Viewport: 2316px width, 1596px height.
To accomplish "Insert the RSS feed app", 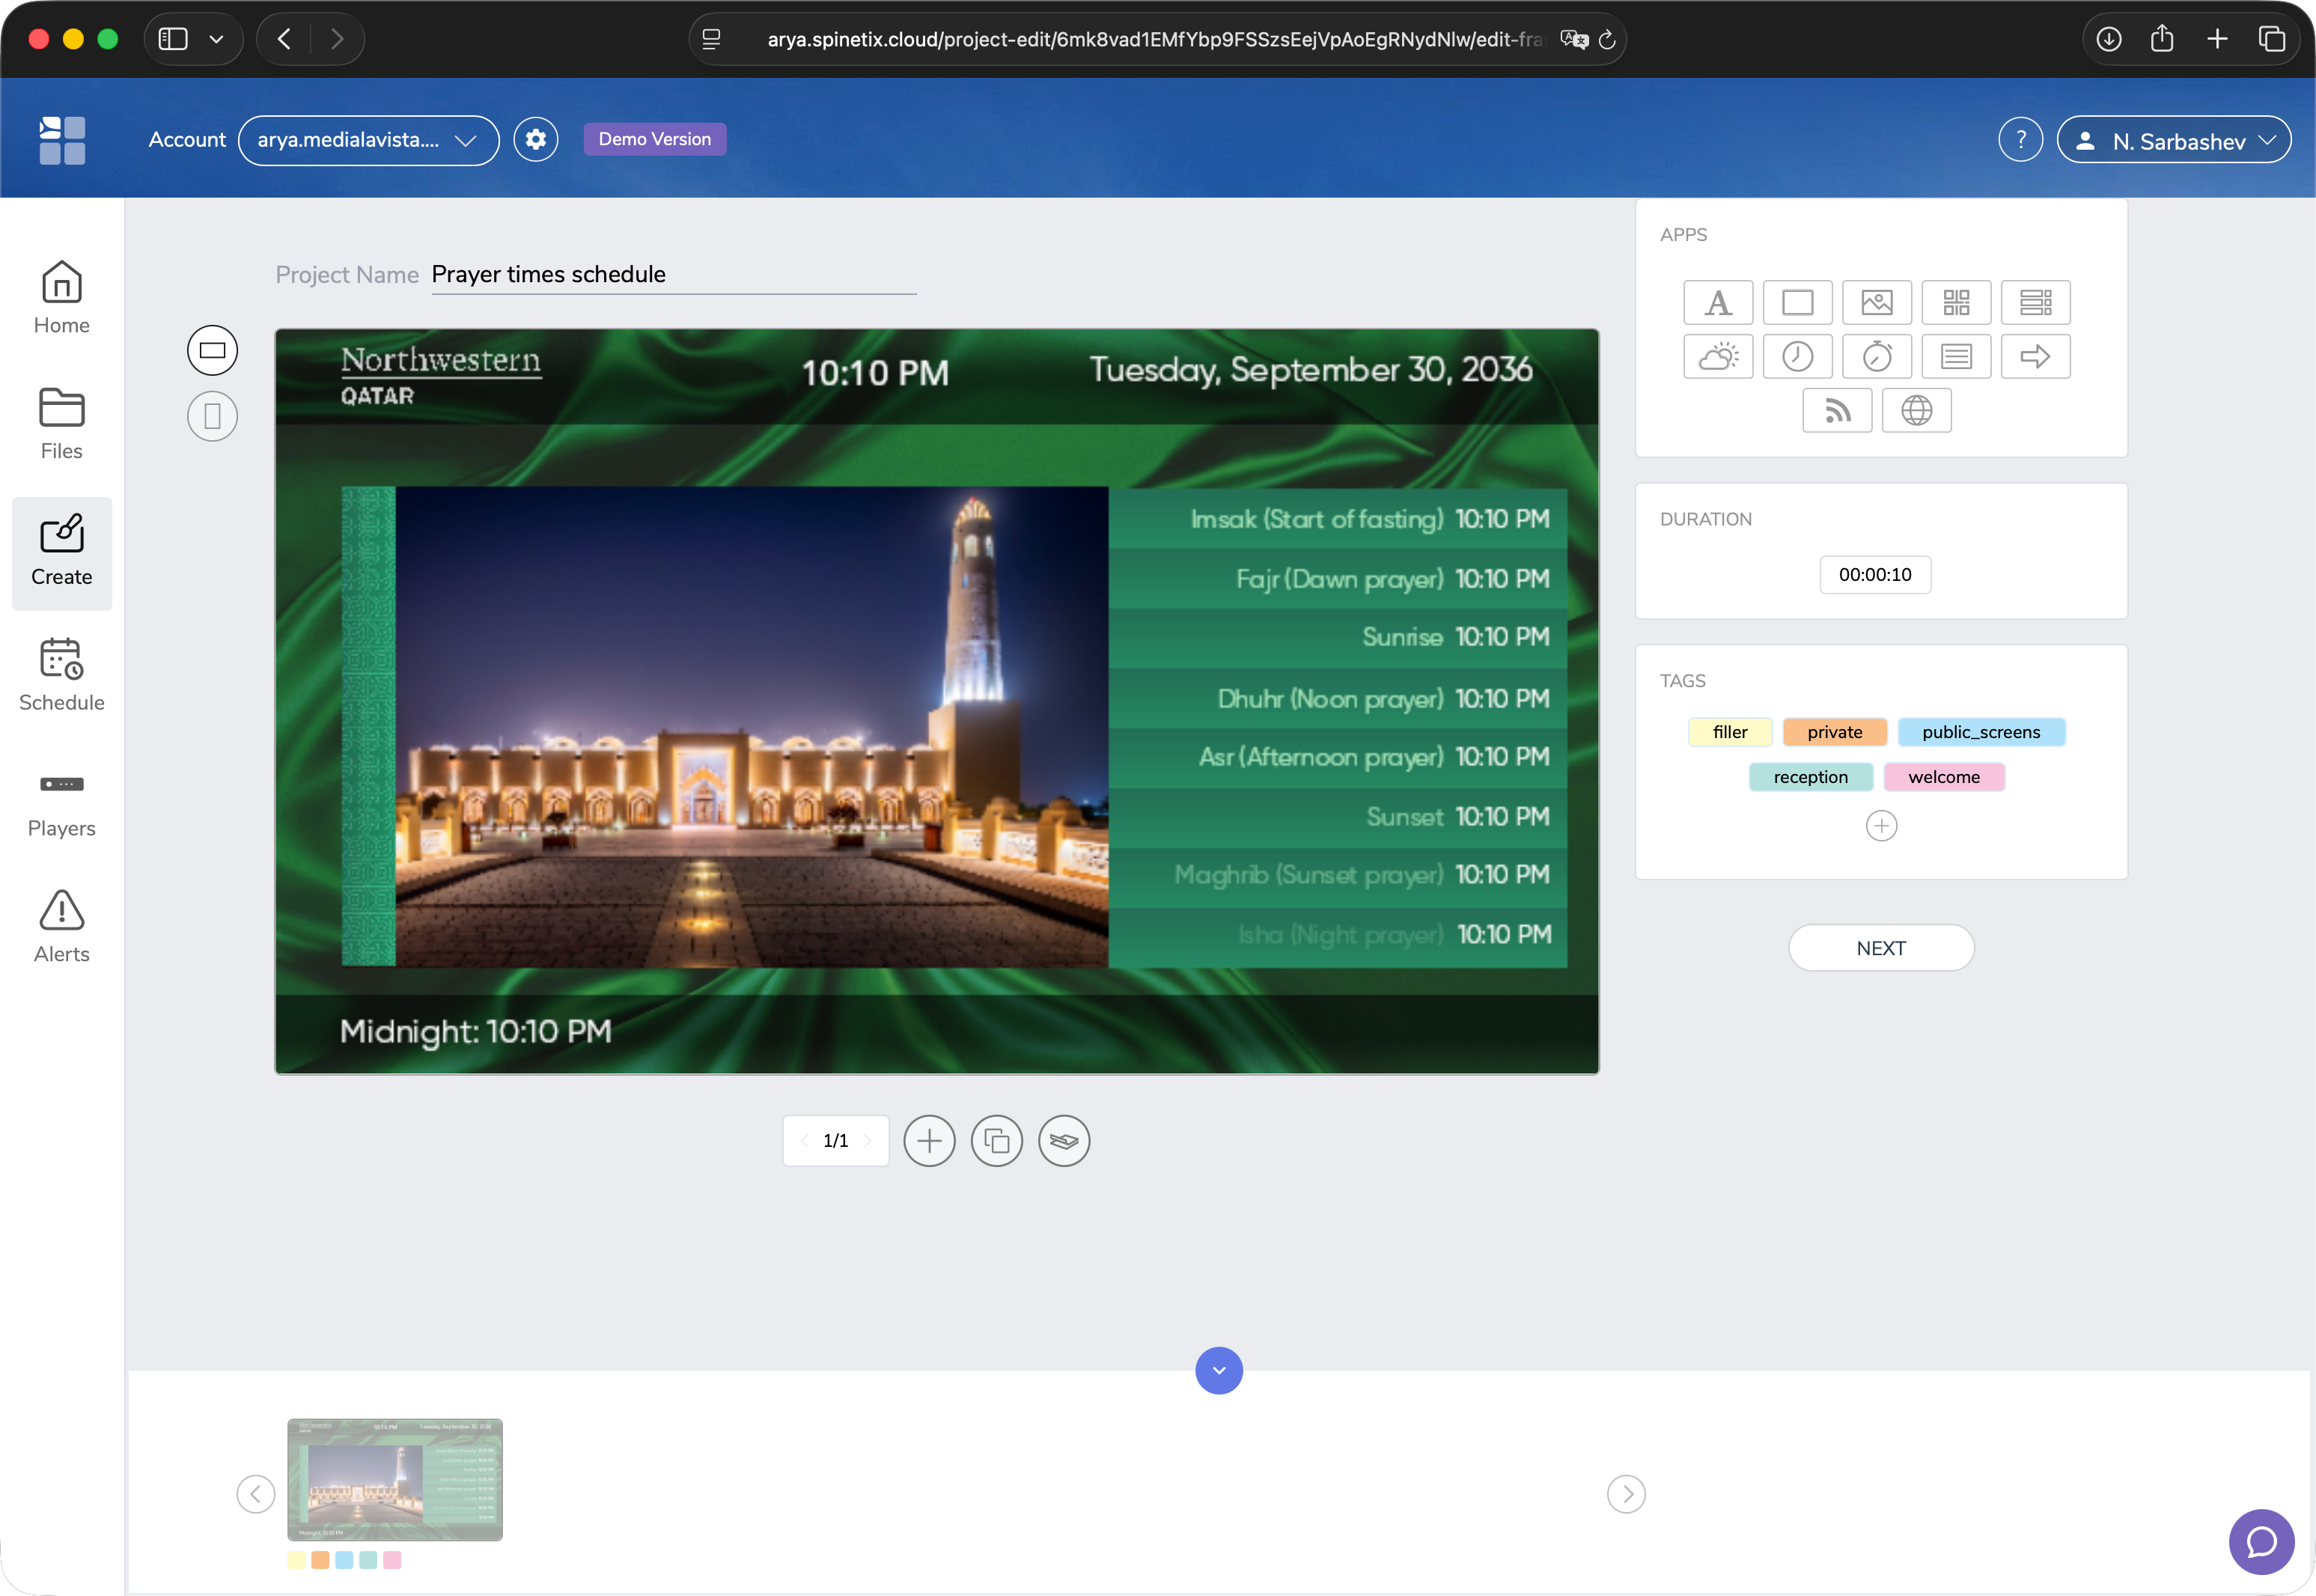I will click(x=1837, y=410).
